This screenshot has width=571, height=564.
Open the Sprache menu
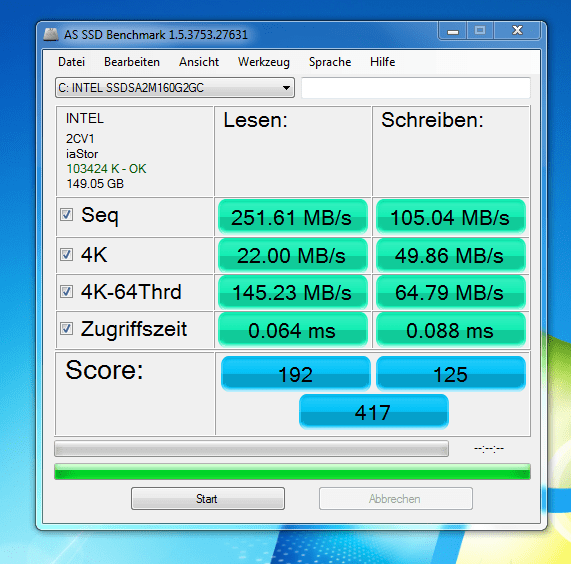click(x=330, y=62)
